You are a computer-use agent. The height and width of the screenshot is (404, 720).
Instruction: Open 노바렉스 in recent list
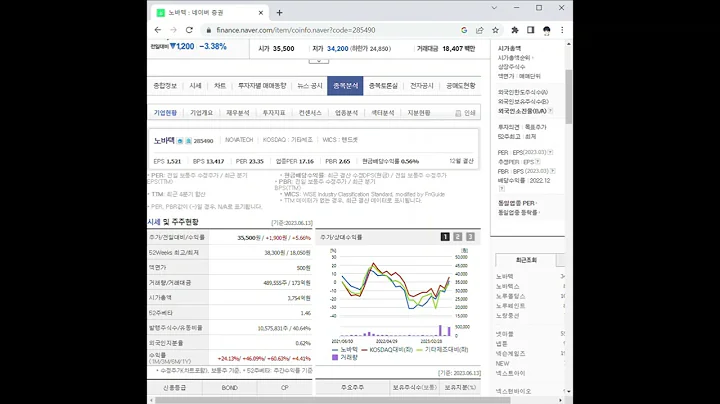507,286
